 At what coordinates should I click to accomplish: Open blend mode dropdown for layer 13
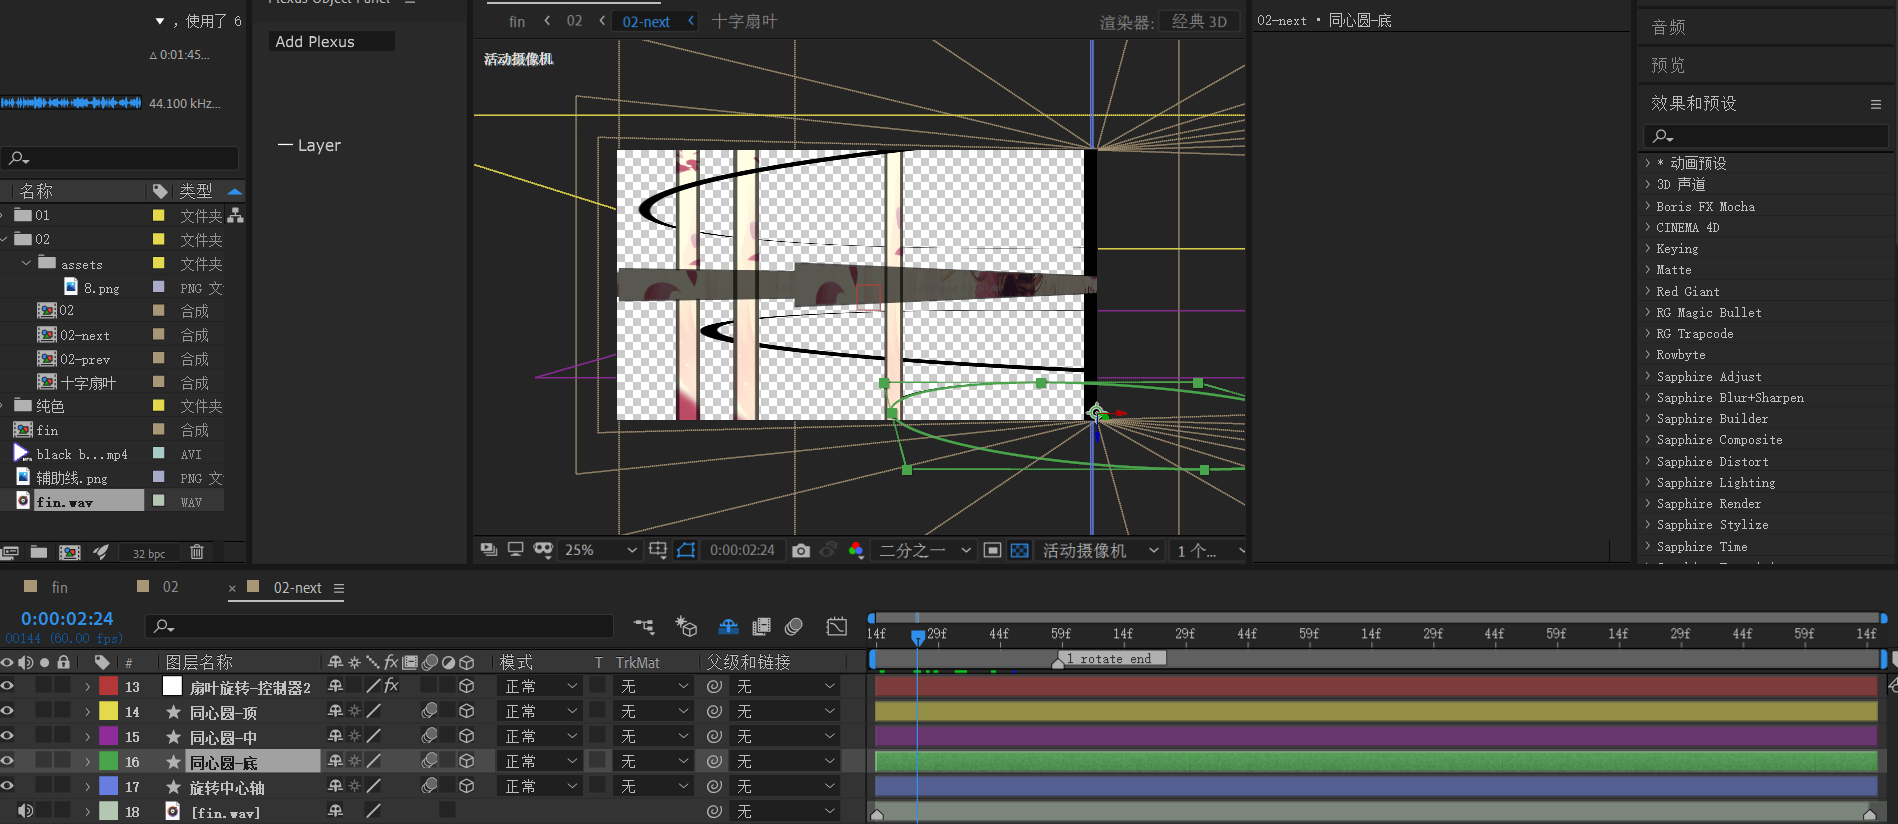click(540, 686)
